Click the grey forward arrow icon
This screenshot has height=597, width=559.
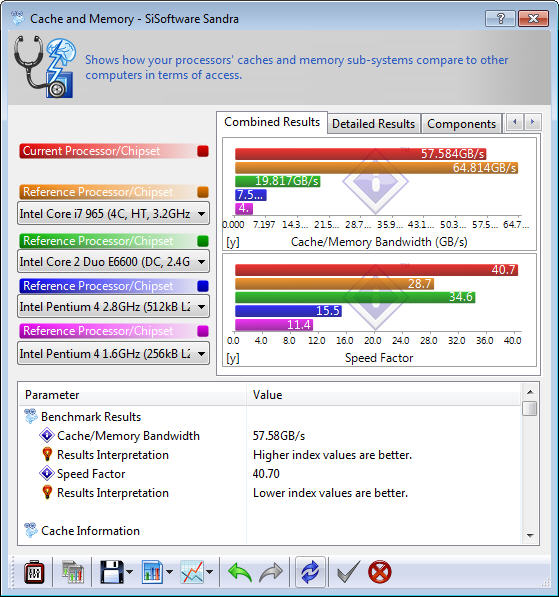tap(271, 572)
